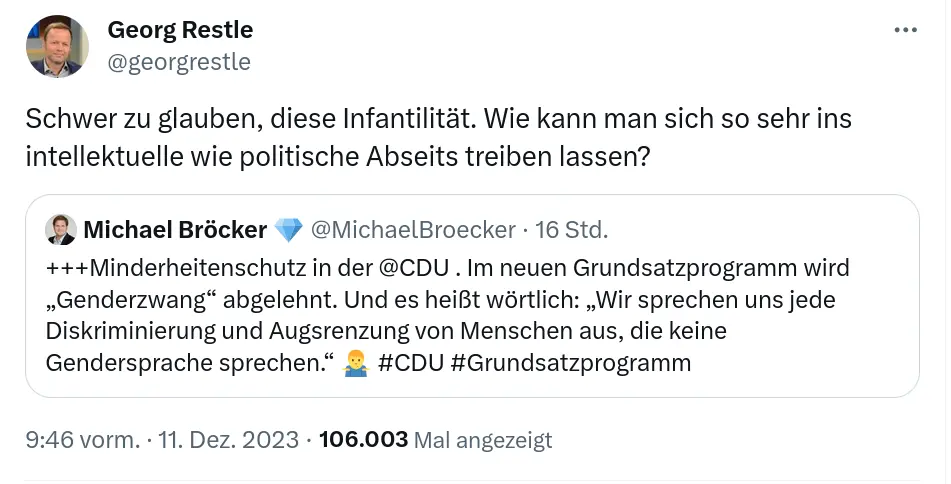951x484 pixels.
Task: Click the "16 Std." quoted tweet timestamp
Action: tap(571, 230)
